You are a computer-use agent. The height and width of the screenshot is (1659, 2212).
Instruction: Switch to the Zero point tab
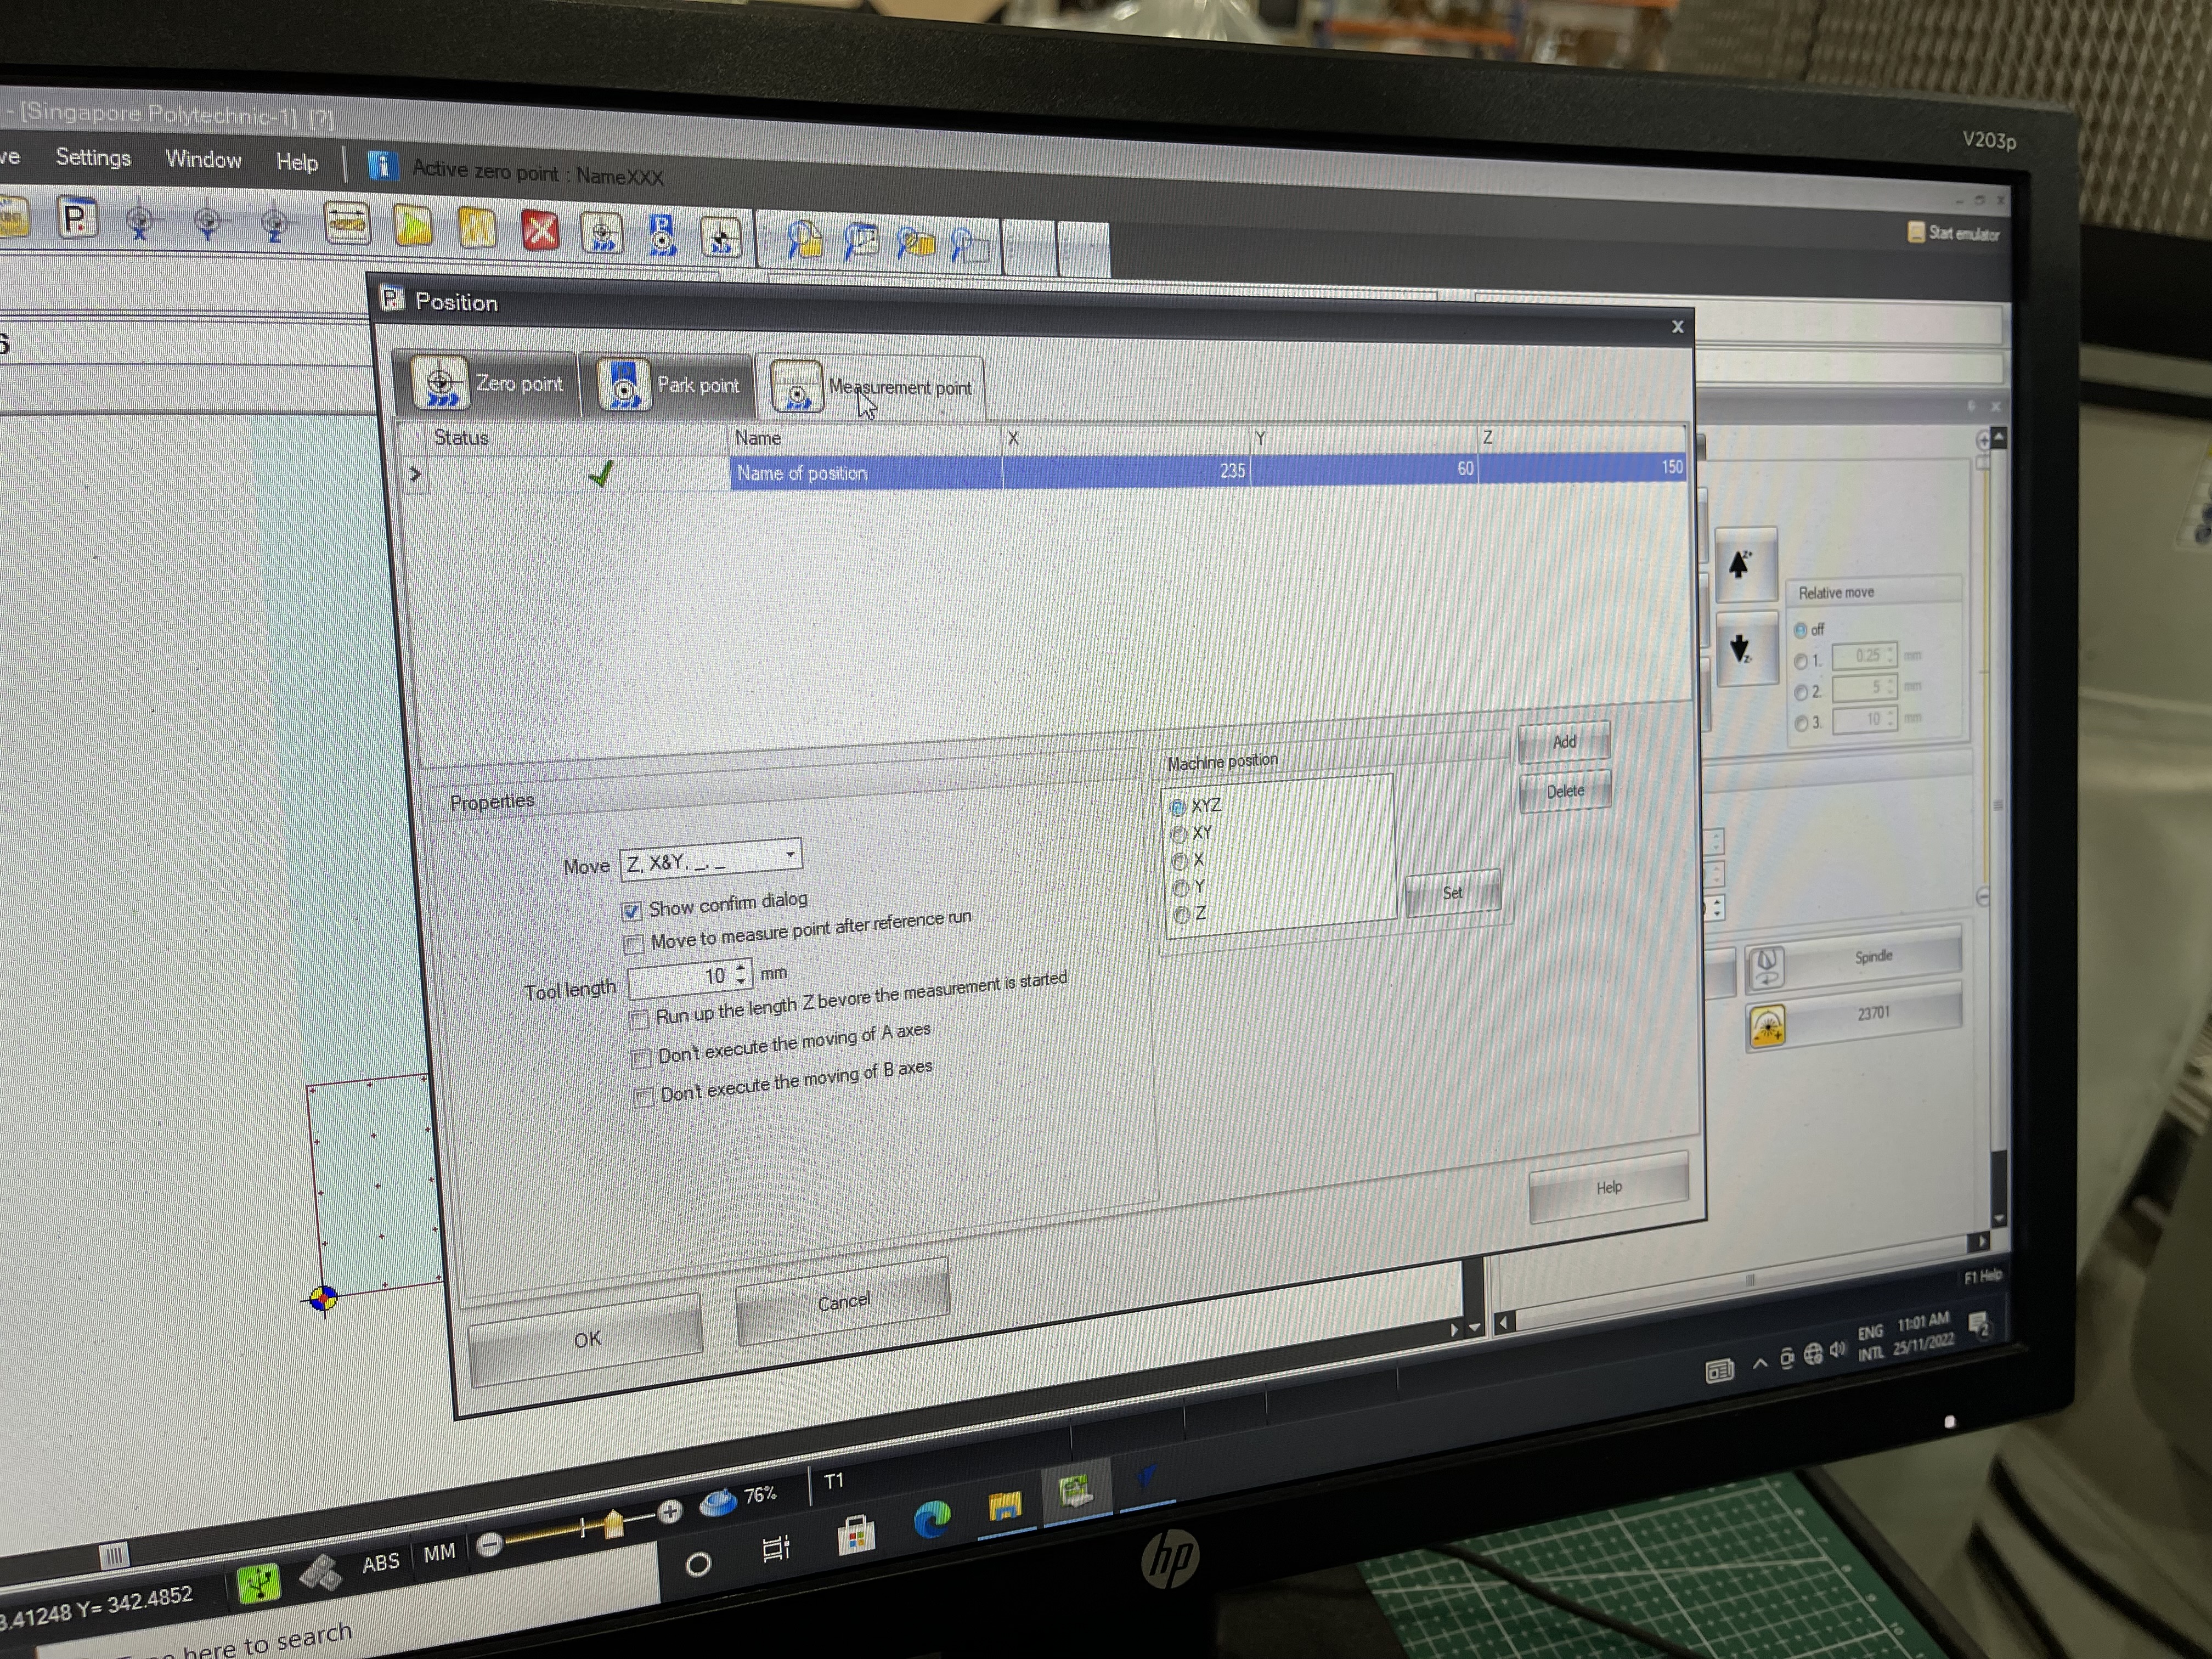(486, 383)
